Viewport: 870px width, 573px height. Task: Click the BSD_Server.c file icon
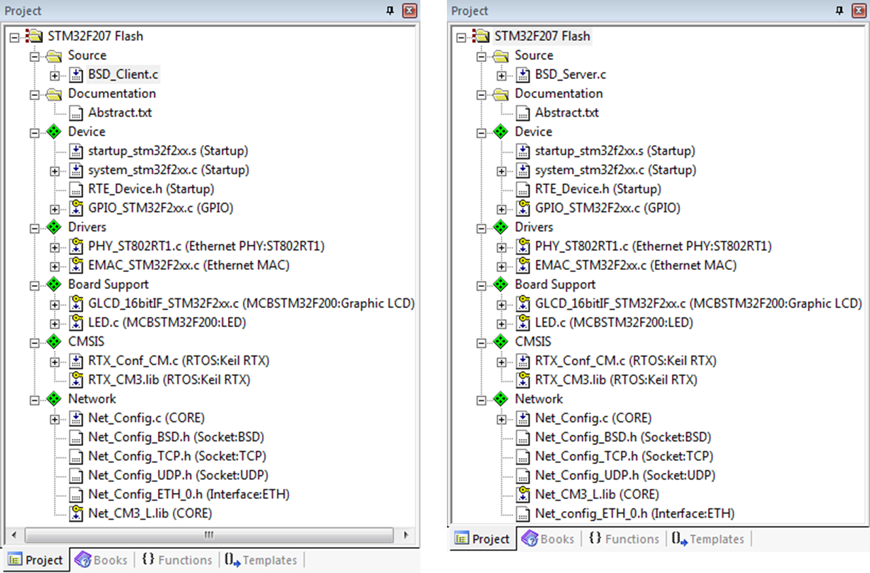524,75
